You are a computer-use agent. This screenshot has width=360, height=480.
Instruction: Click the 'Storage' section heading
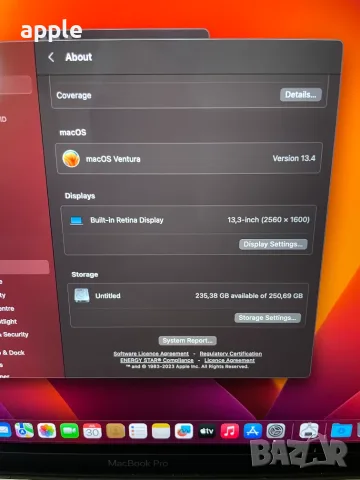pyautogui.click(x=85, y=275)
